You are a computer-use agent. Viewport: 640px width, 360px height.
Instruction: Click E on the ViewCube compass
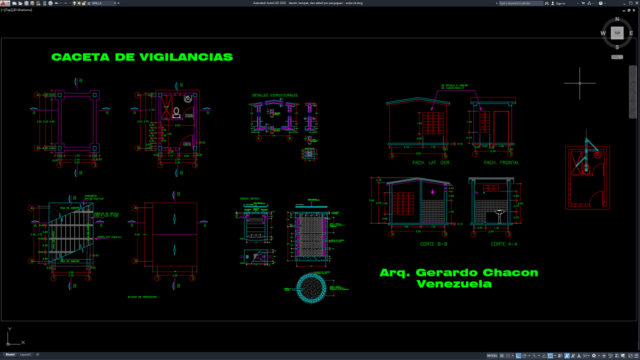pos(631,33)
